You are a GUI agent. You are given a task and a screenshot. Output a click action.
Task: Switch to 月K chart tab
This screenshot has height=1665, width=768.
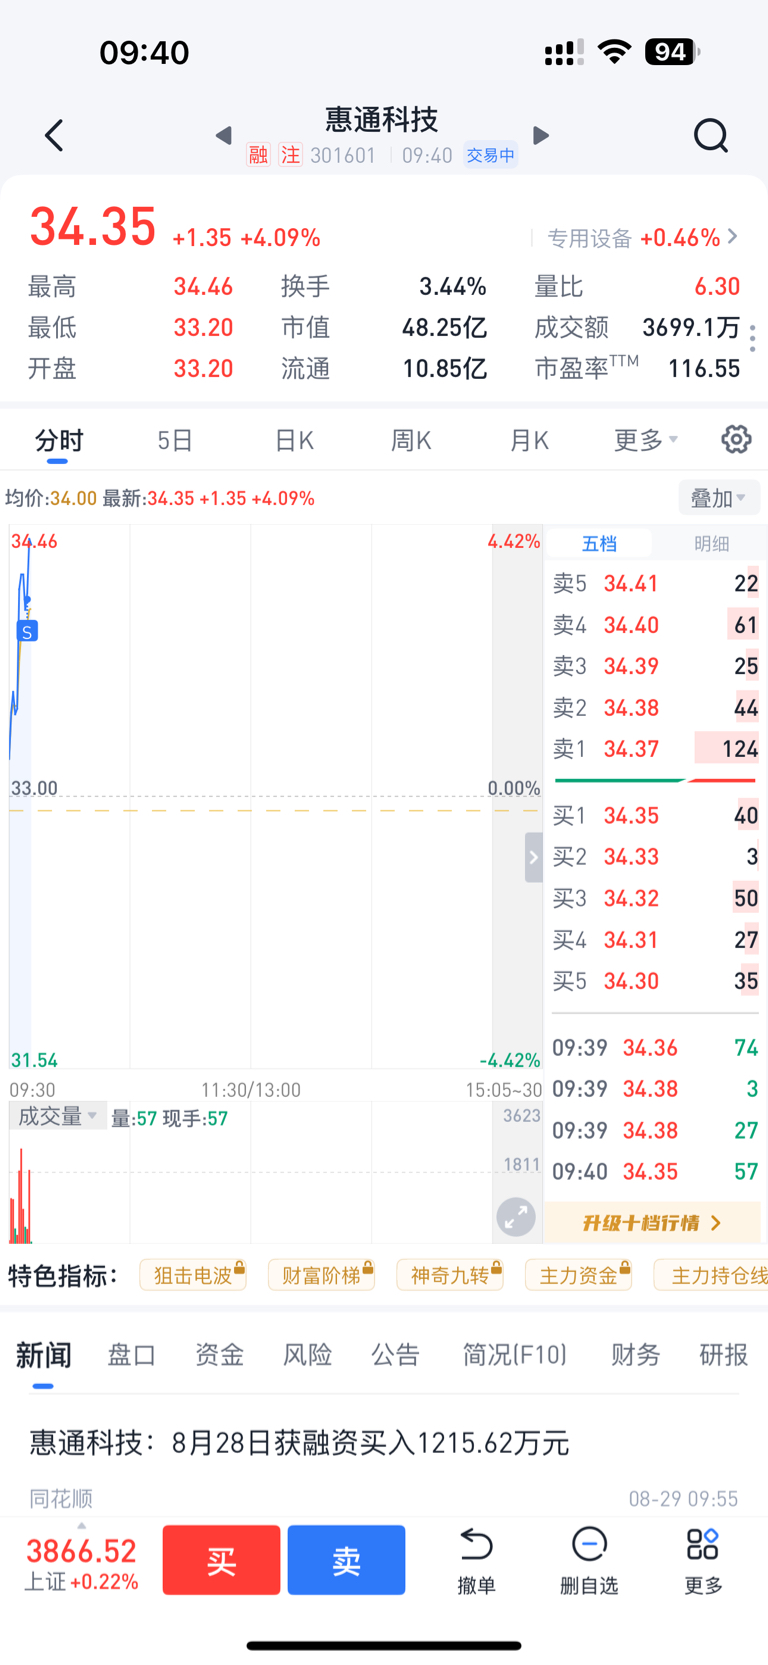click(x=529, y=441)
